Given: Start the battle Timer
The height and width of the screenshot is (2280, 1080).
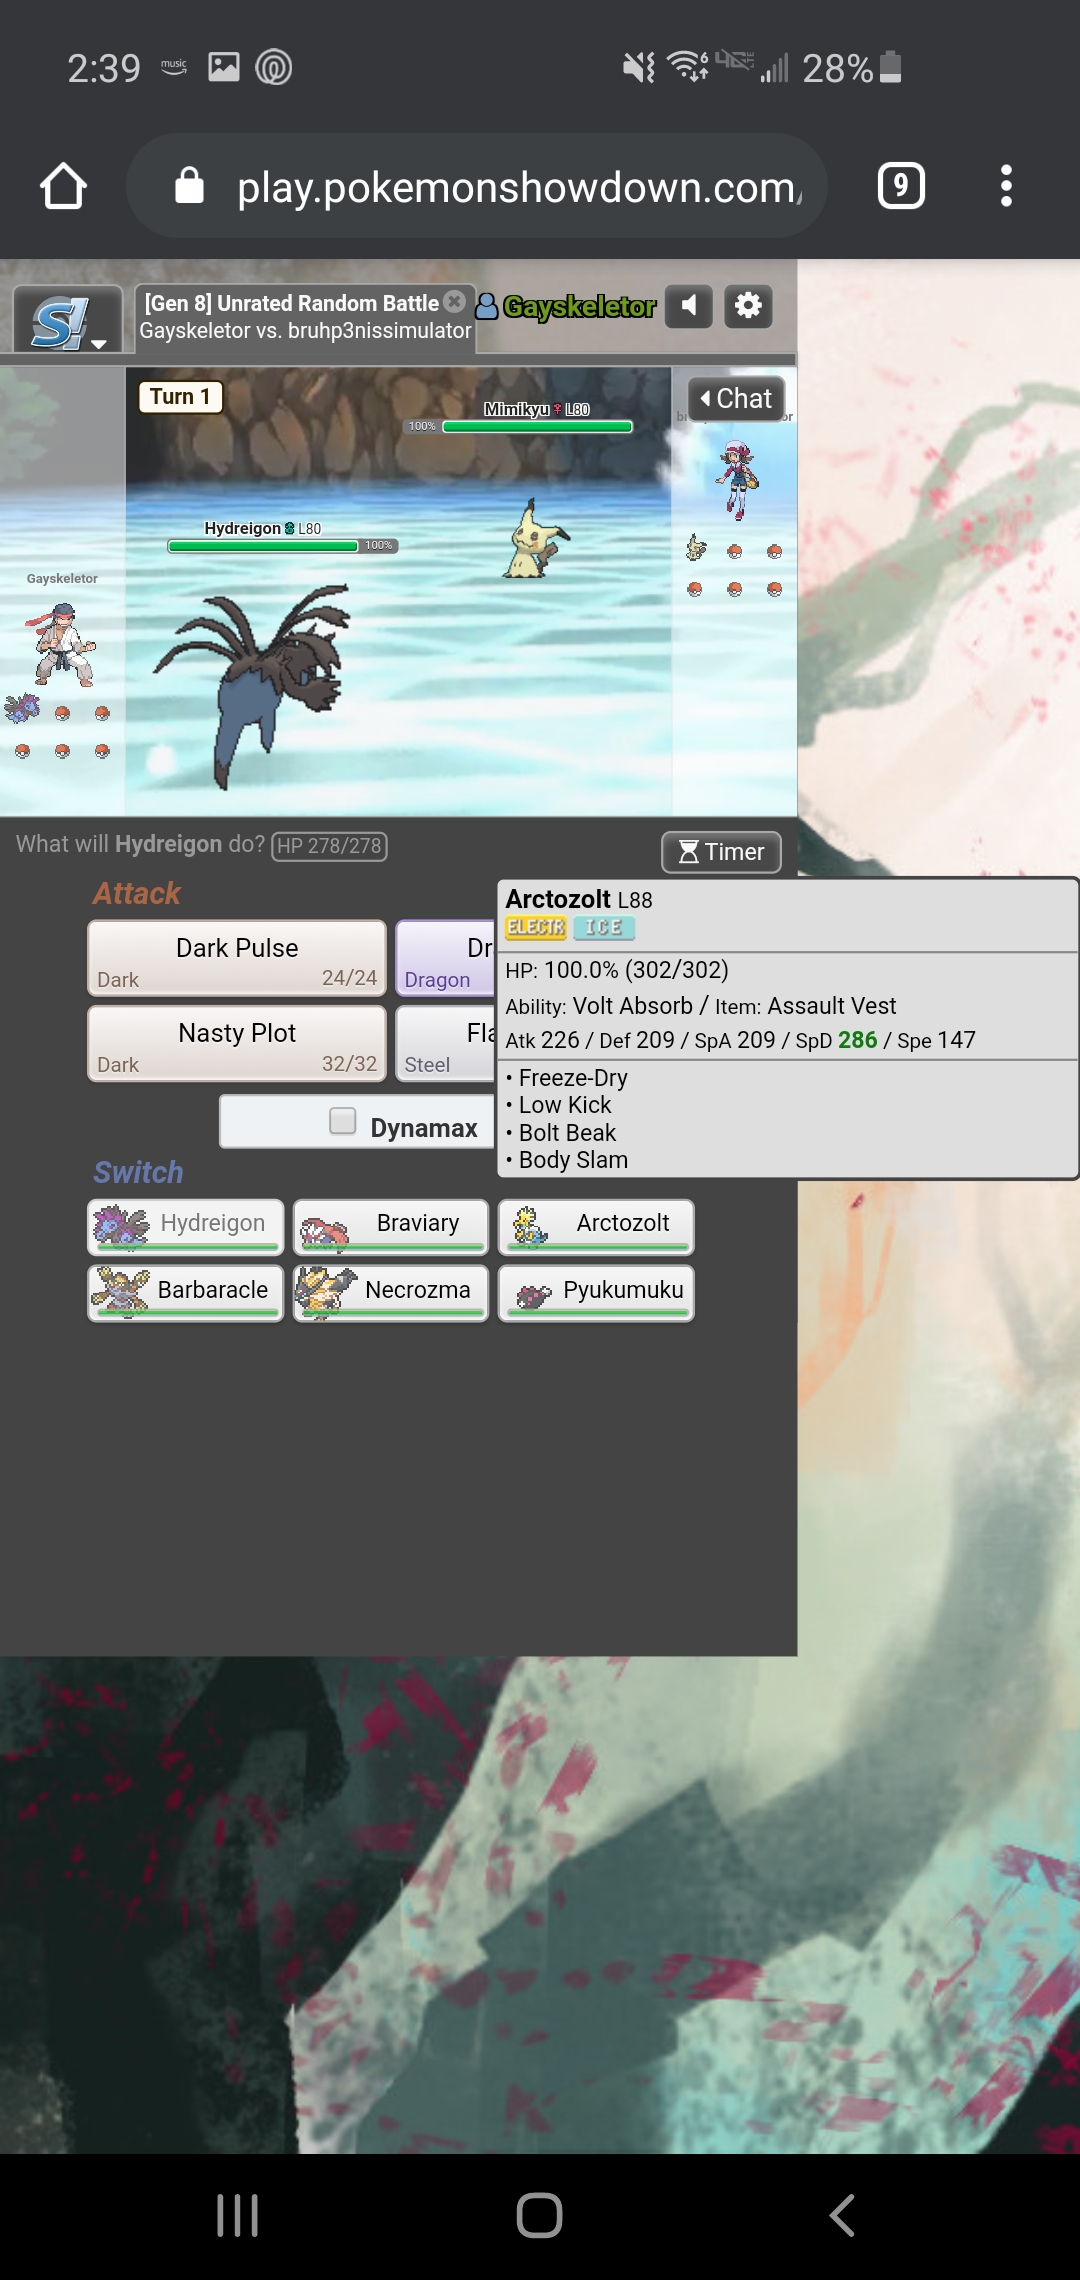Looking at the screenshot, I should click(721, 852).
